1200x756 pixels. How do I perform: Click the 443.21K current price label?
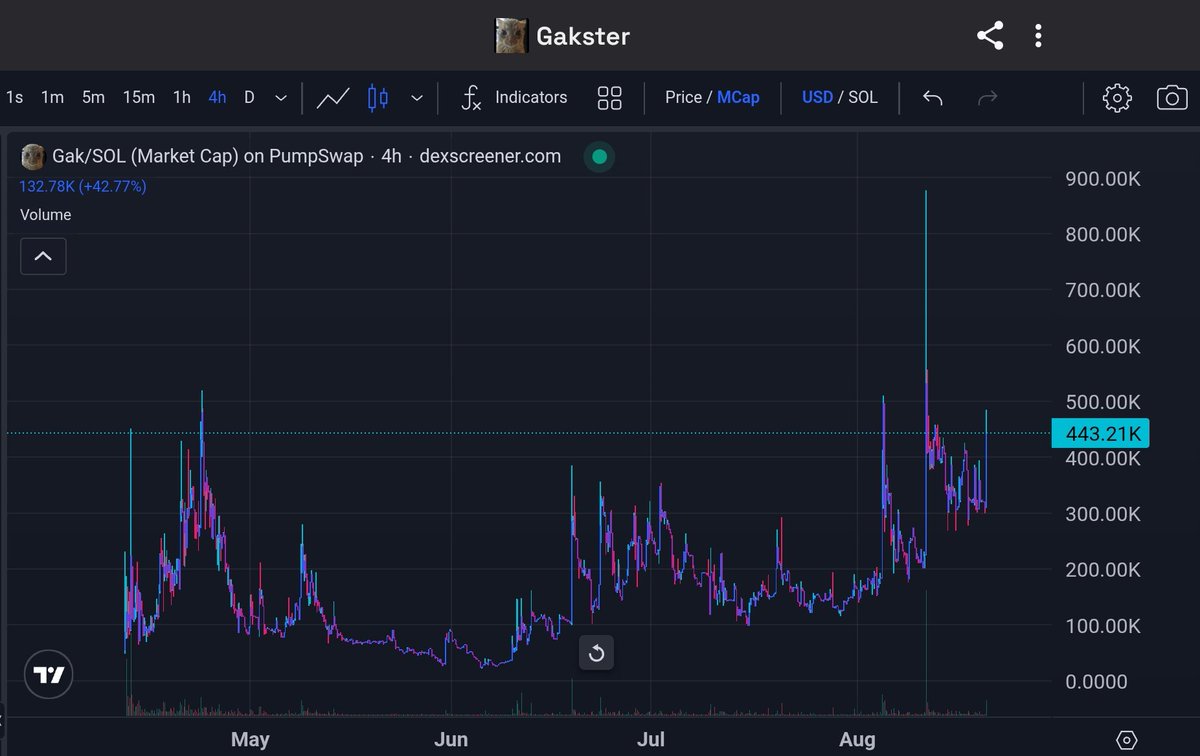point(1101,433)
